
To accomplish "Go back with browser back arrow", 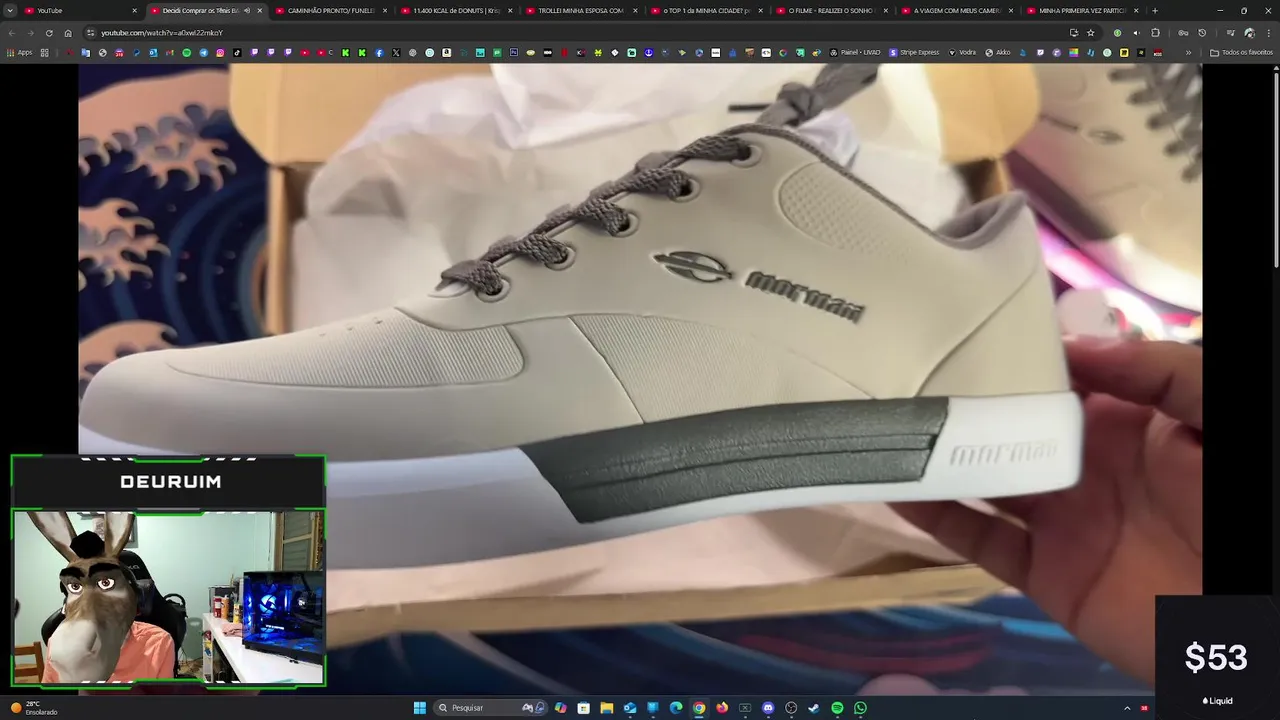I will (x=11, y=32).
